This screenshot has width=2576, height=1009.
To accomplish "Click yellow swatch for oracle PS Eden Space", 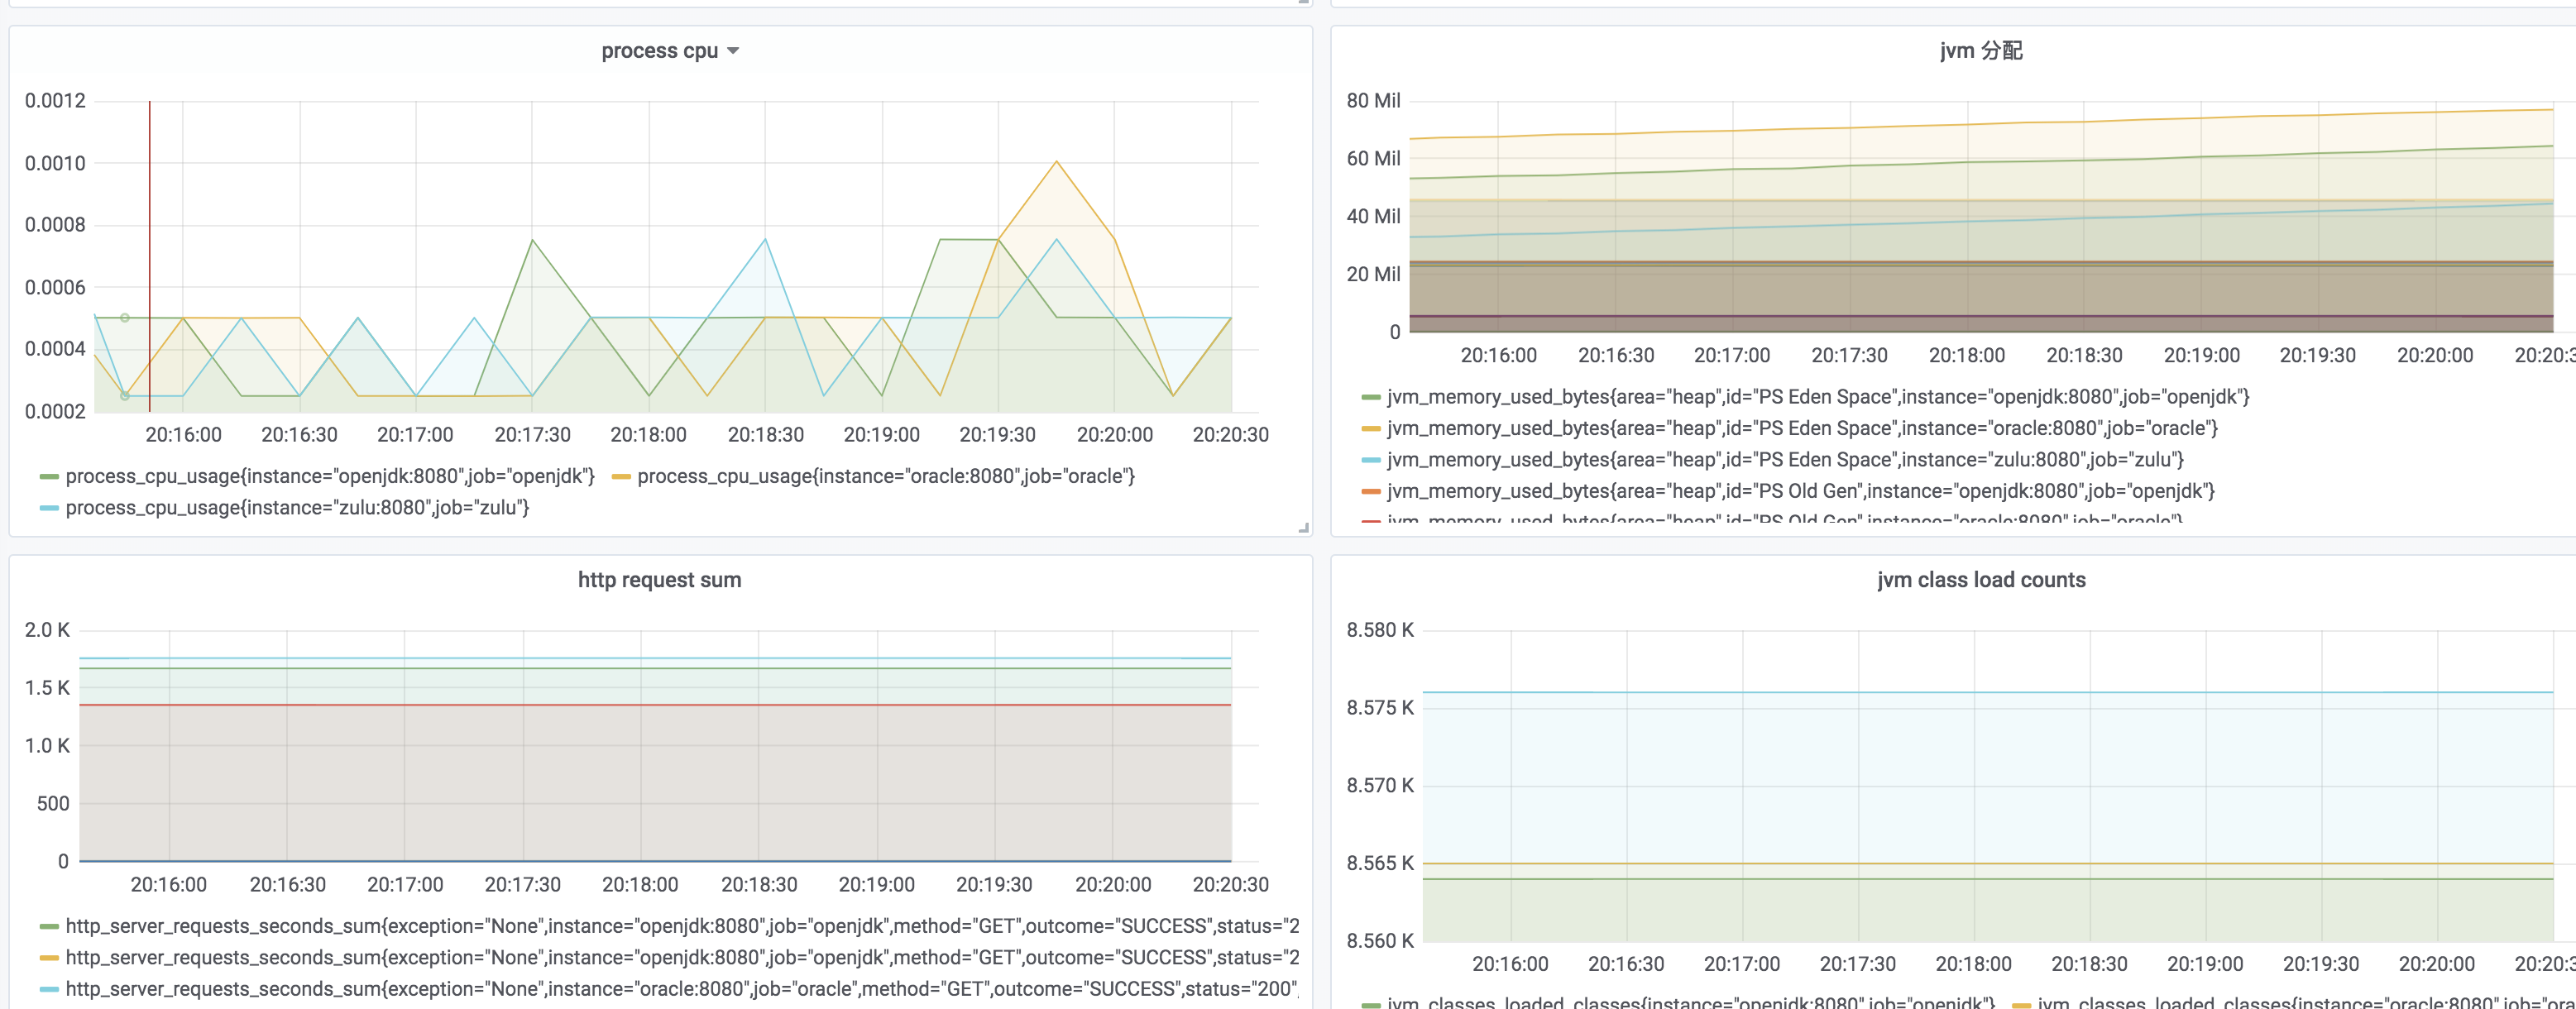I will [x=1371, y=429].
